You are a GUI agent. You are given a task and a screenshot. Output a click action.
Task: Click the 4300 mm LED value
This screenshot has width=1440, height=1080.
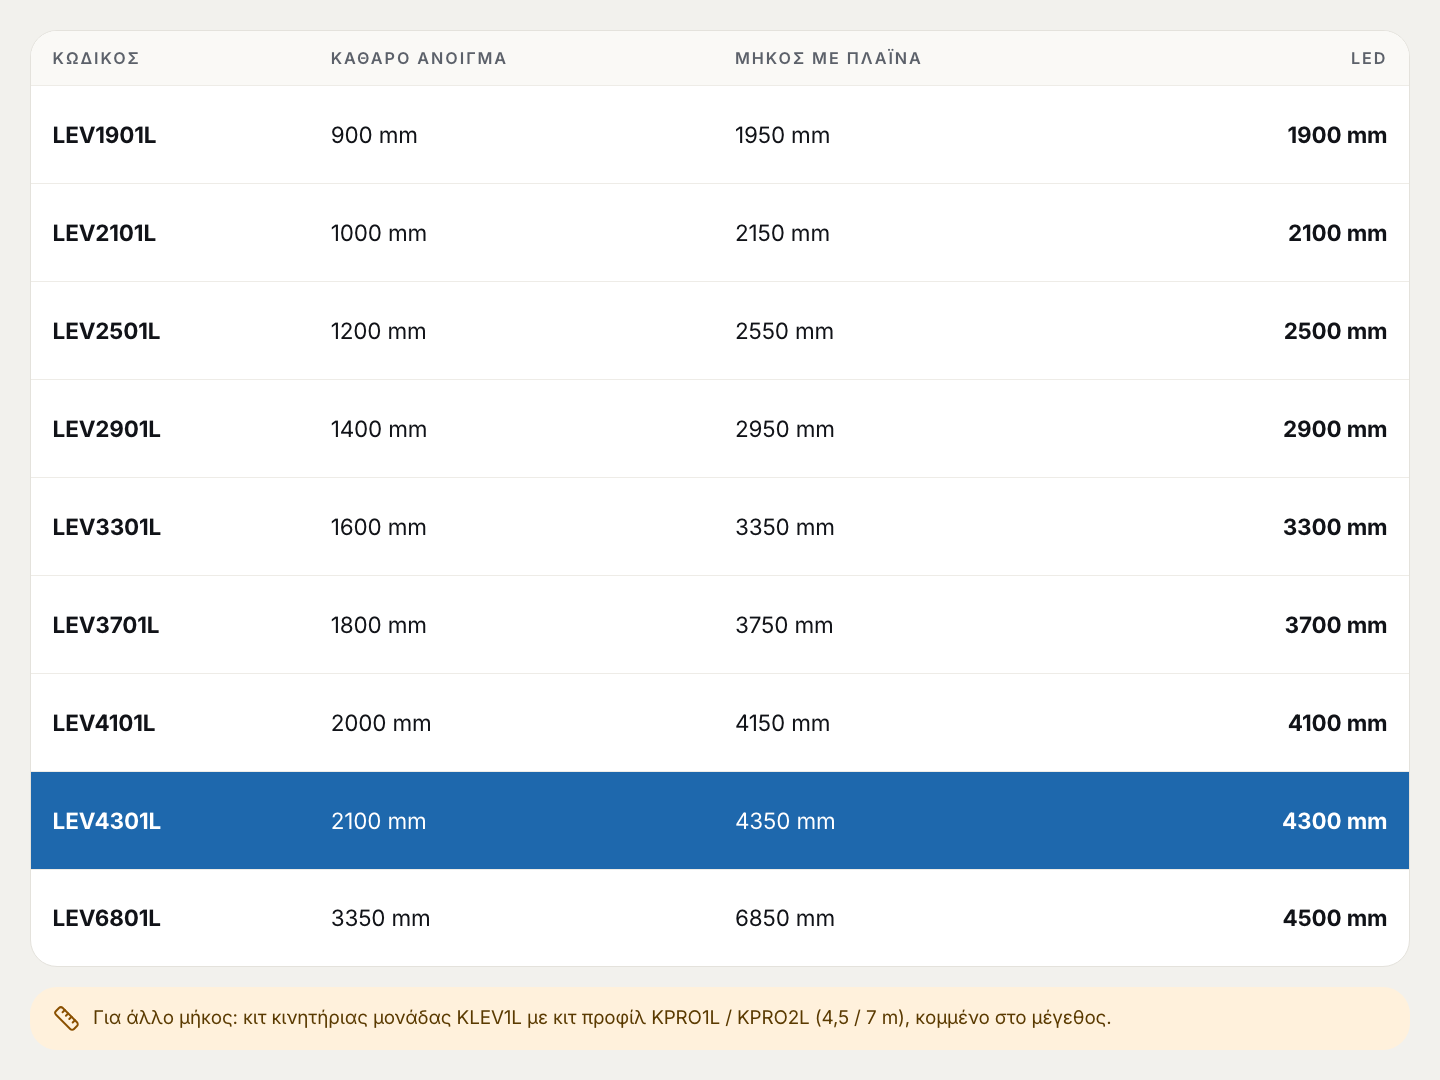(x=1335, y=821)
